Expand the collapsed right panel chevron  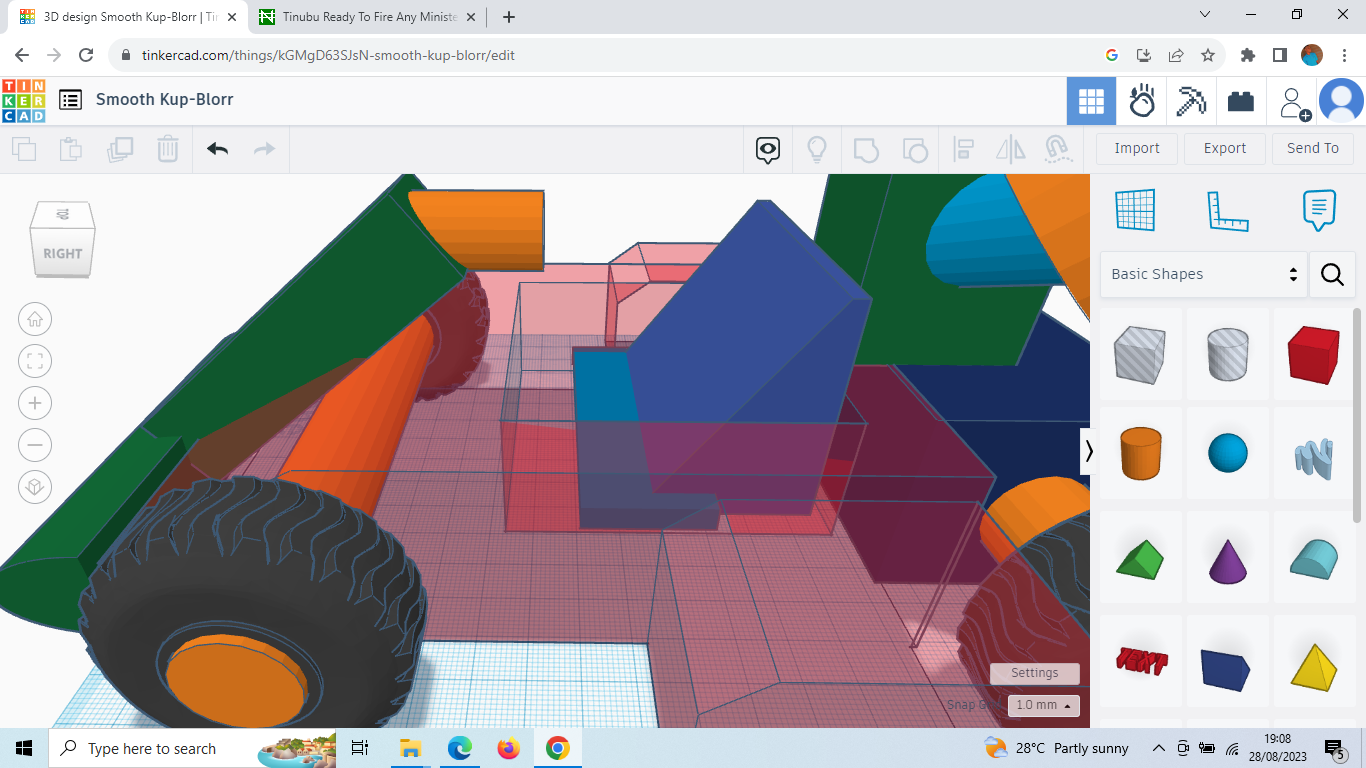point(1089,451)
